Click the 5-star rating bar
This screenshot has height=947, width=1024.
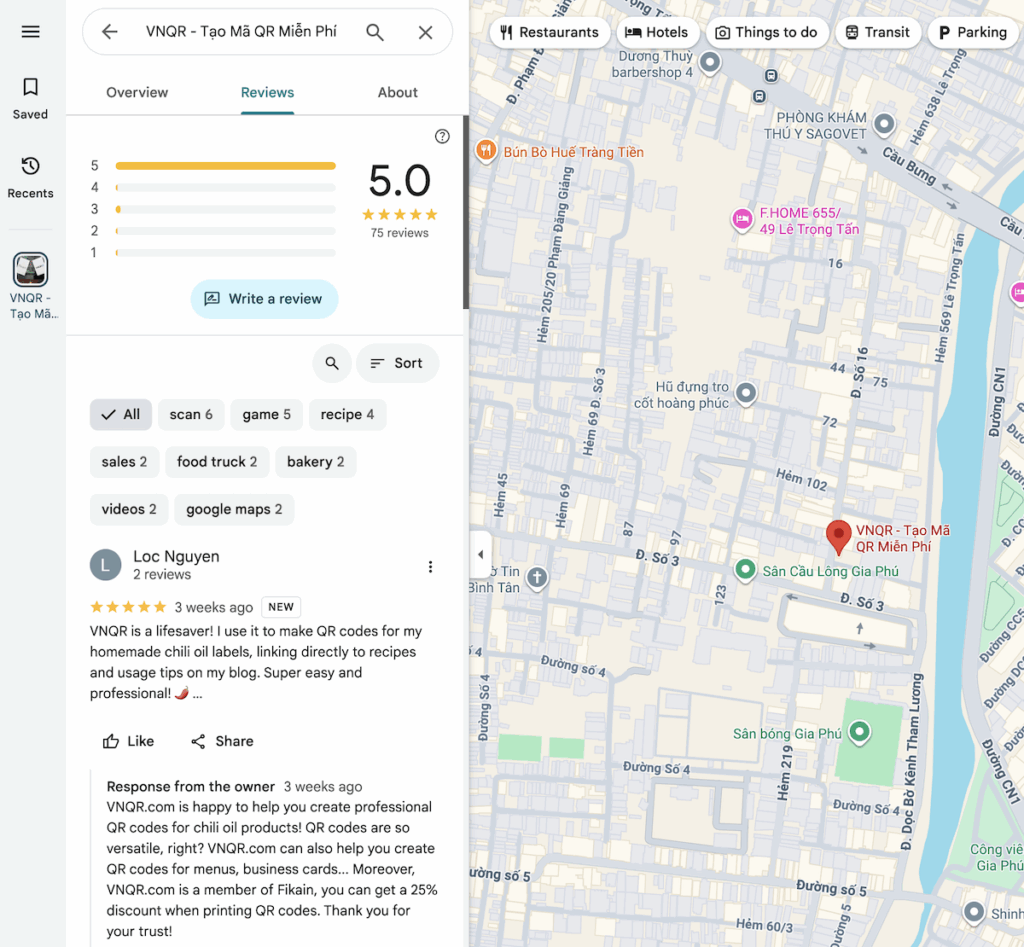[225, 166]
